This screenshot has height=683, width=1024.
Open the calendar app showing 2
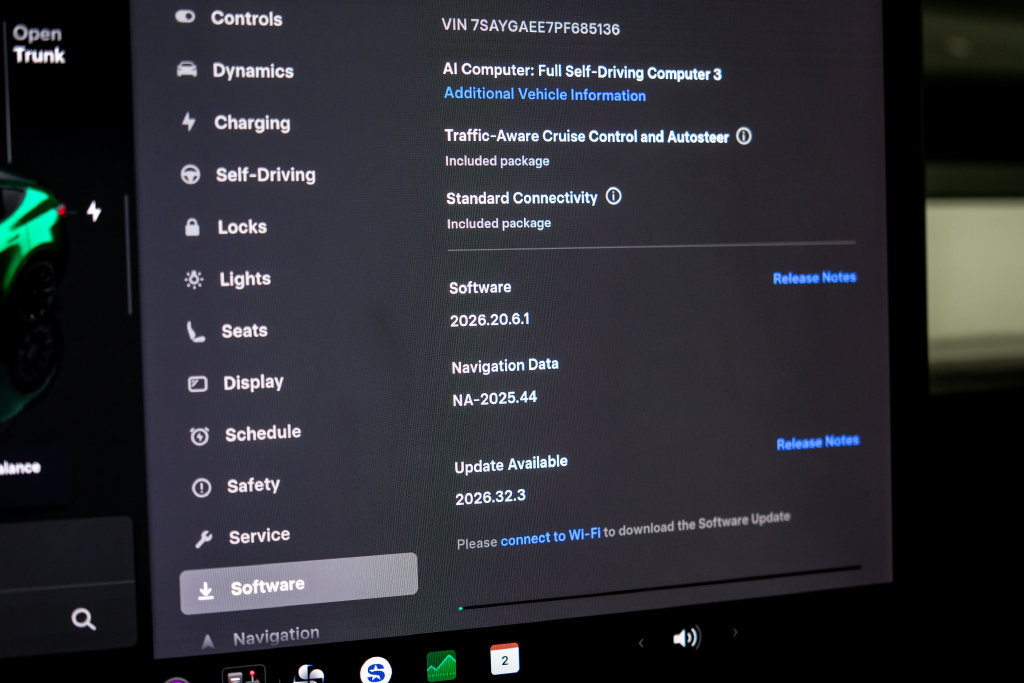pos(505,659)
